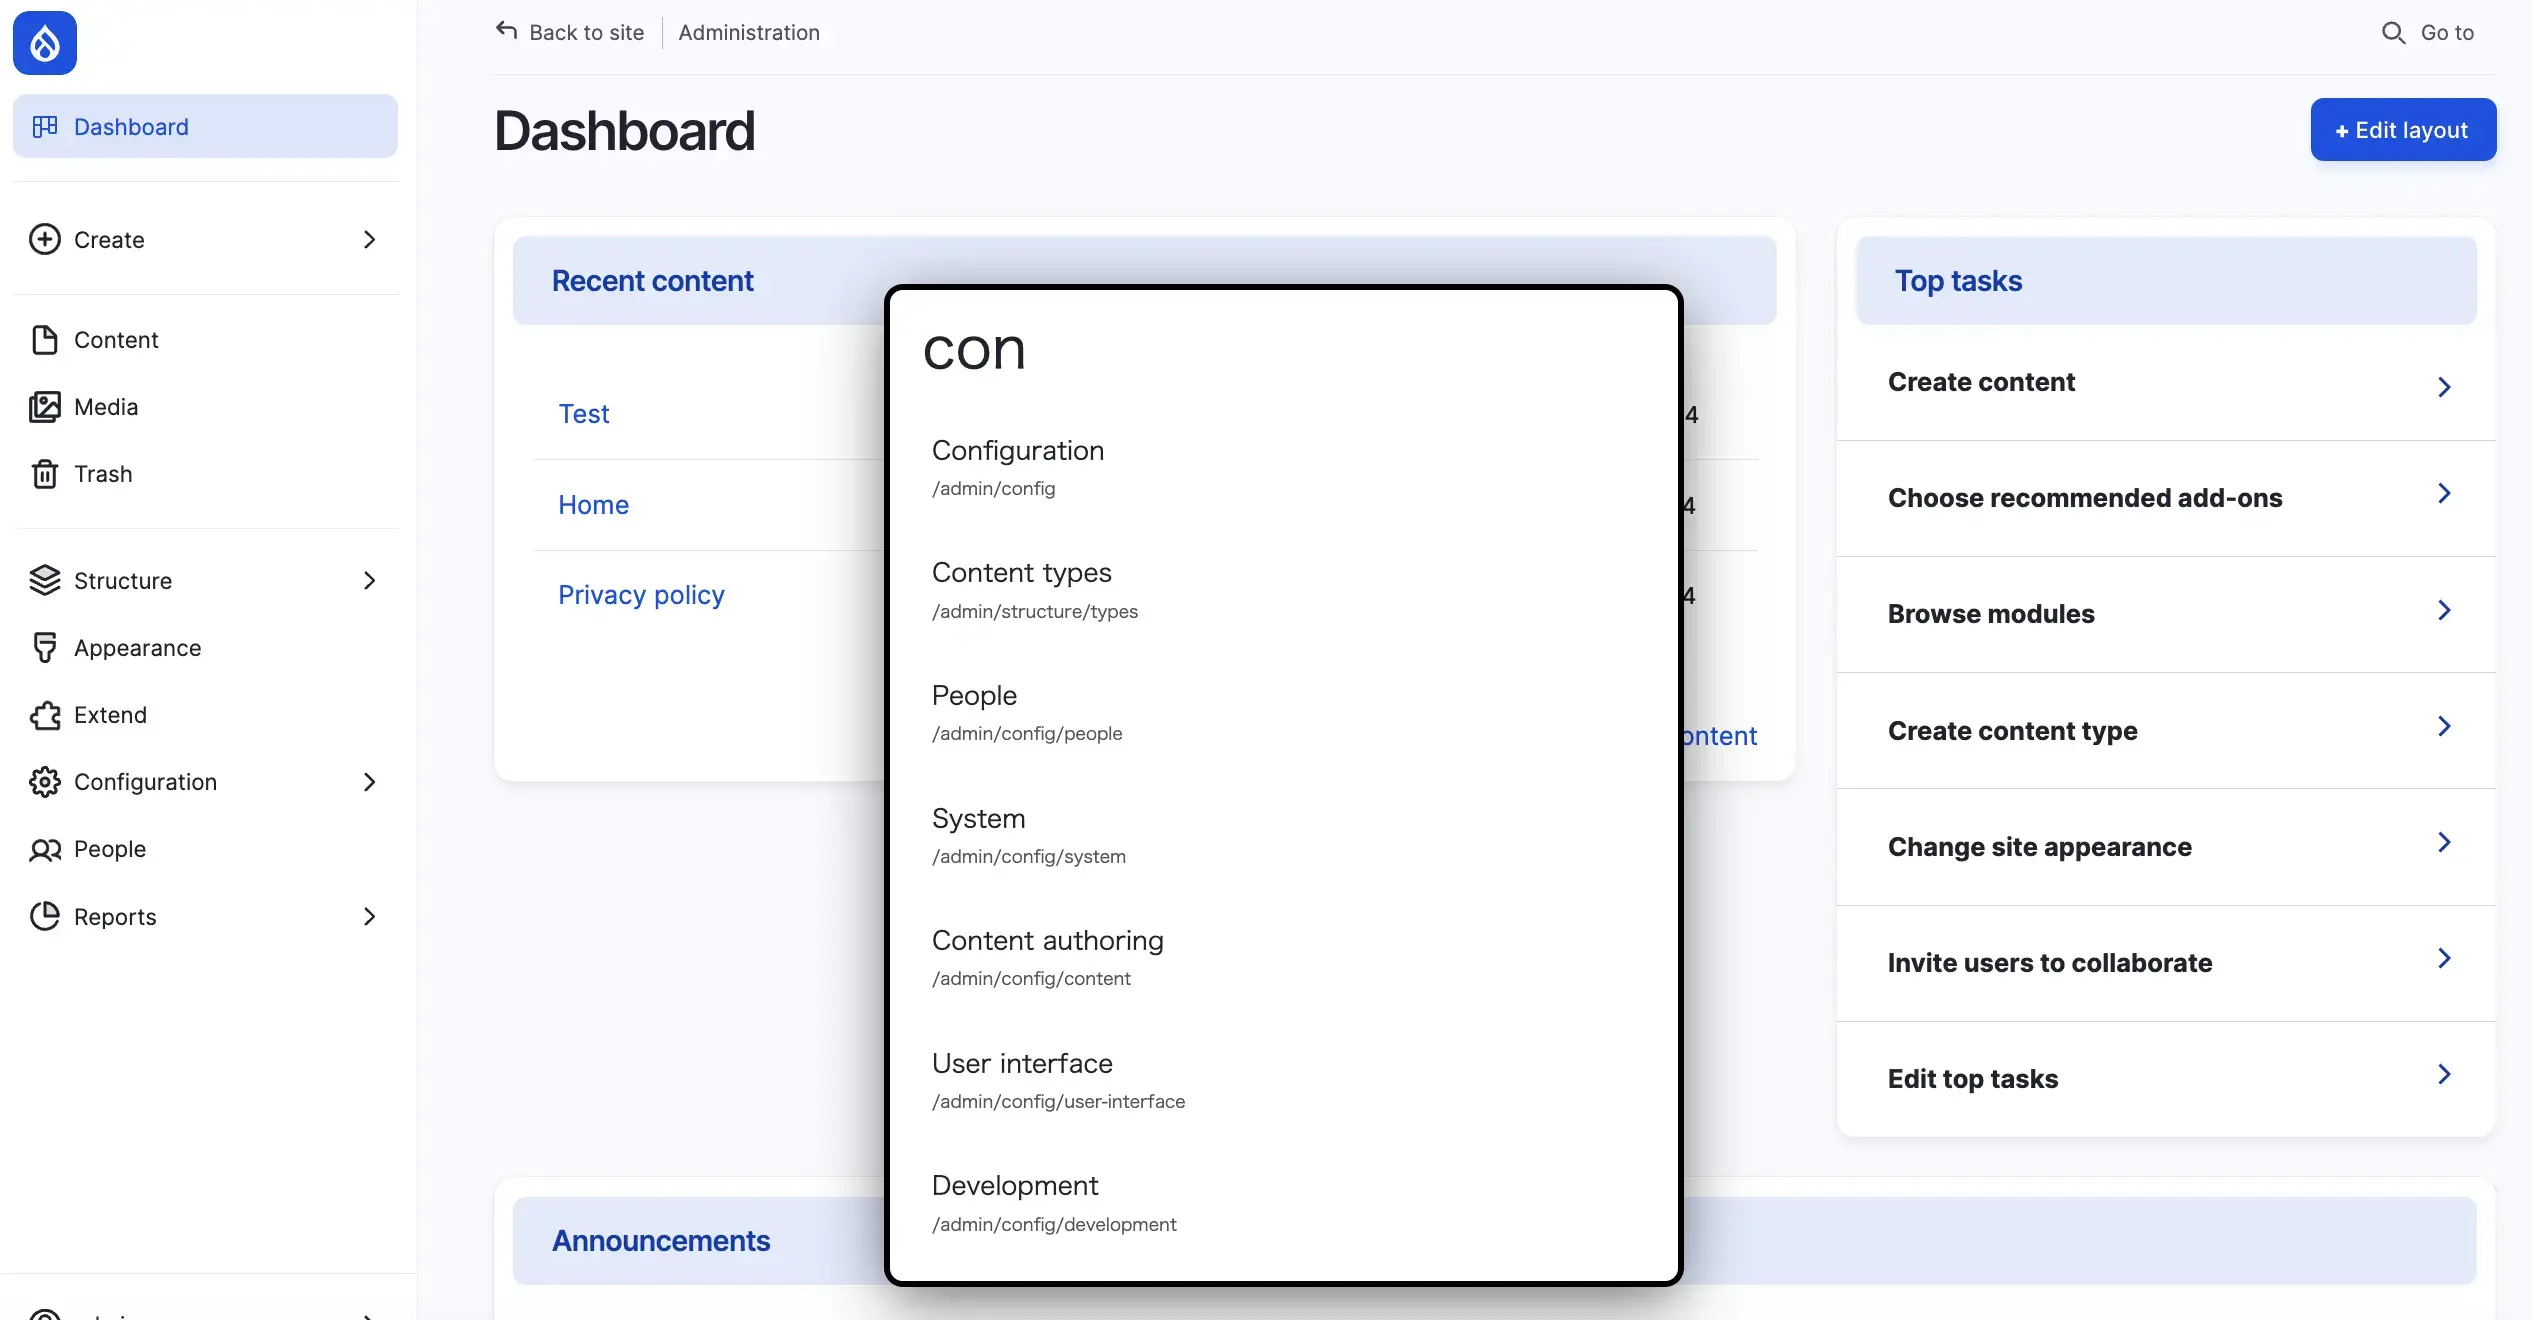The width and height of the screenshot is (2532, 1320).
Task: Open the Privacy policy content link
Action: pos(641,595)
